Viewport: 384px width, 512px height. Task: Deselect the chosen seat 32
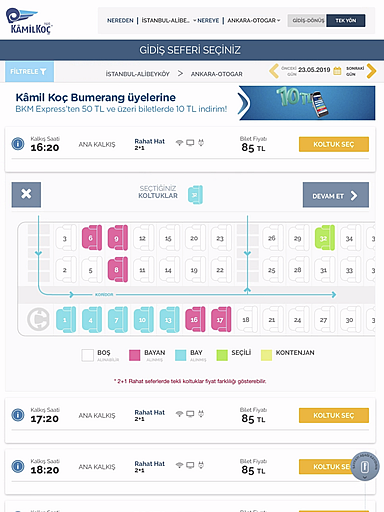[x=325, y=238]
